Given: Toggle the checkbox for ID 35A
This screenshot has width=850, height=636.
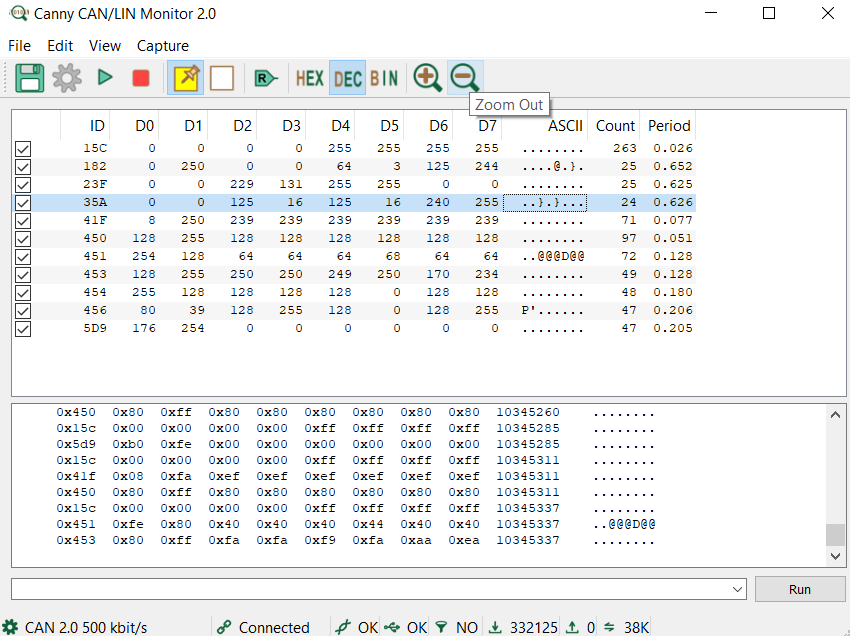Looking at the screenshot, I should [23, 203].
